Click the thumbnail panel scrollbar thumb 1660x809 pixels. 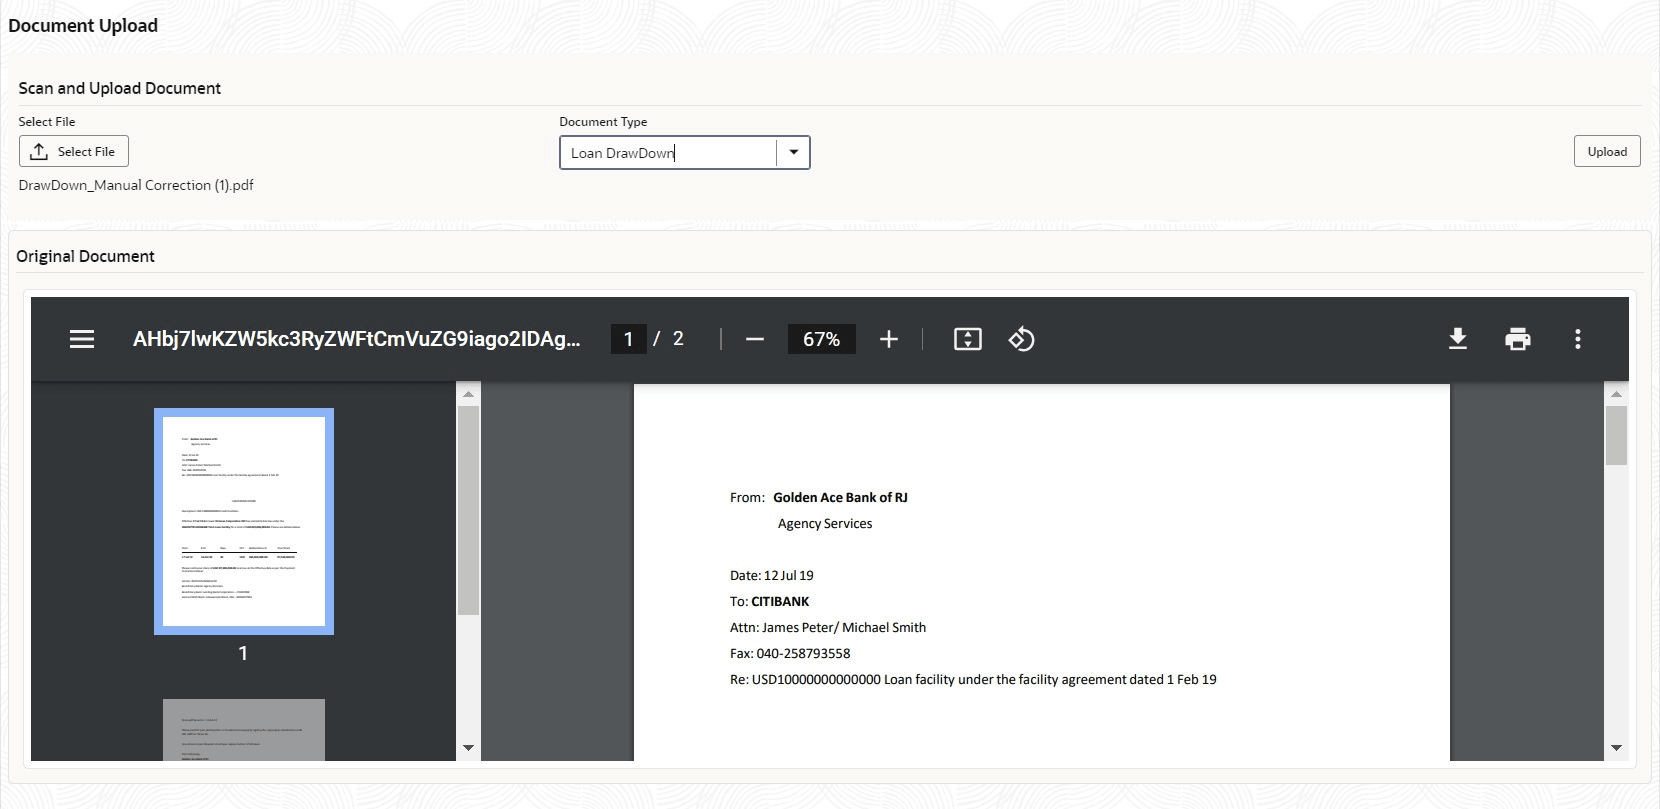[468, 510]
